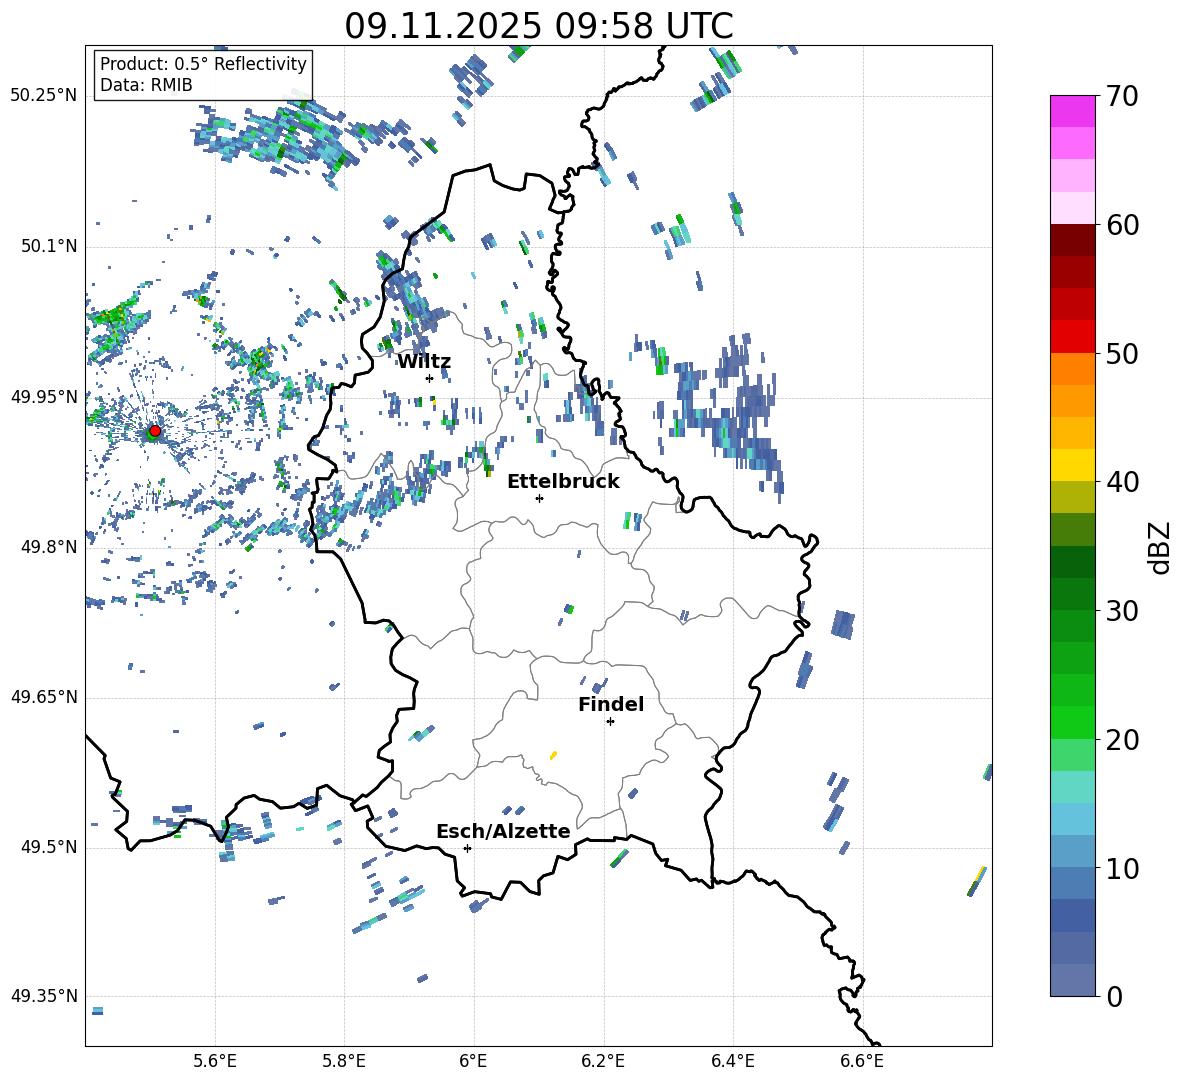Click the 49.95°N latitude label
Viewport: 1184px width, 1081px height.
[44, 396]
